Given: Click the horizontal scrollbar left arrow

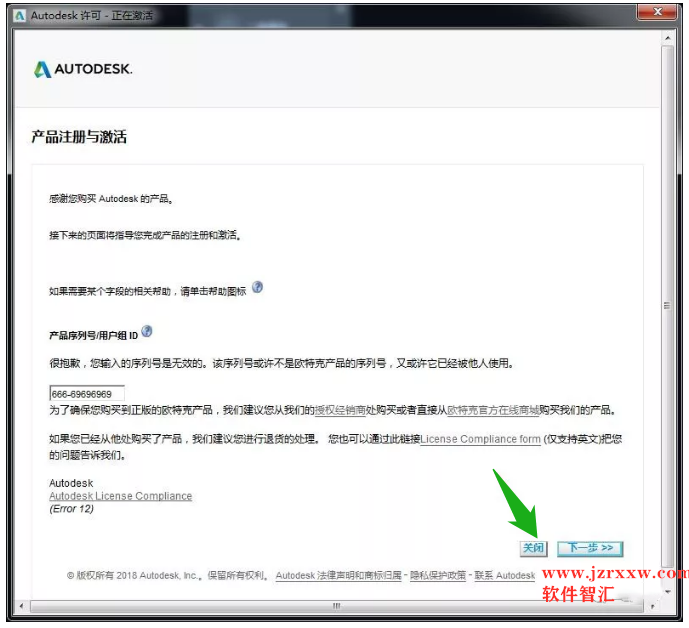Looking at the screenshot, I should [22, 606].
